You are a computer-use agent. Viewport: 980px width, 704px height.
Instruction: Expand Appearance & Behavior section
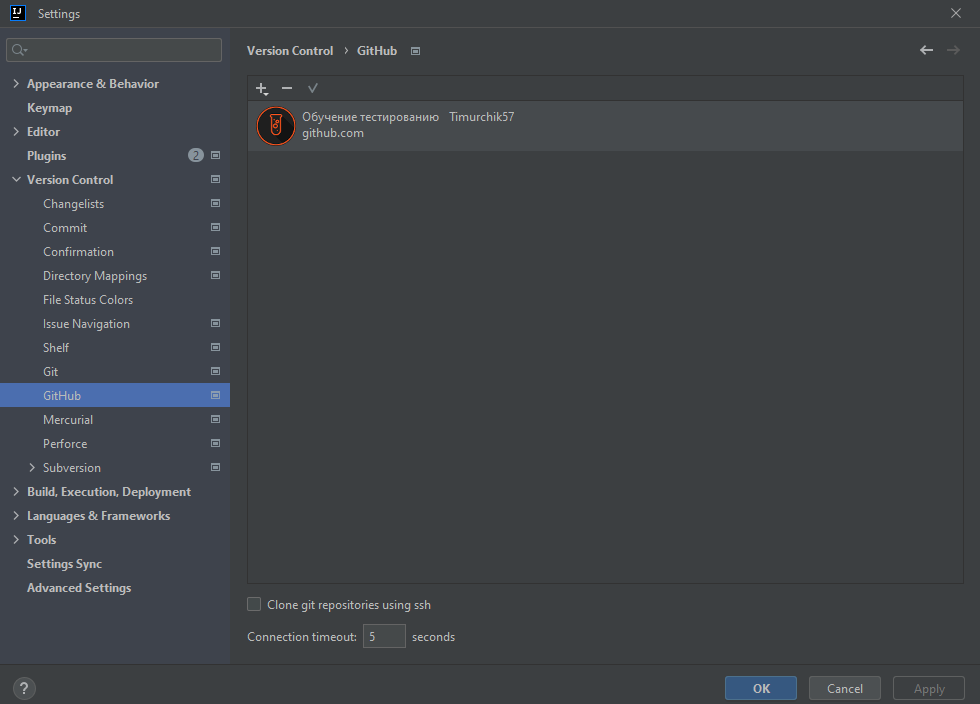coord(16,84)
